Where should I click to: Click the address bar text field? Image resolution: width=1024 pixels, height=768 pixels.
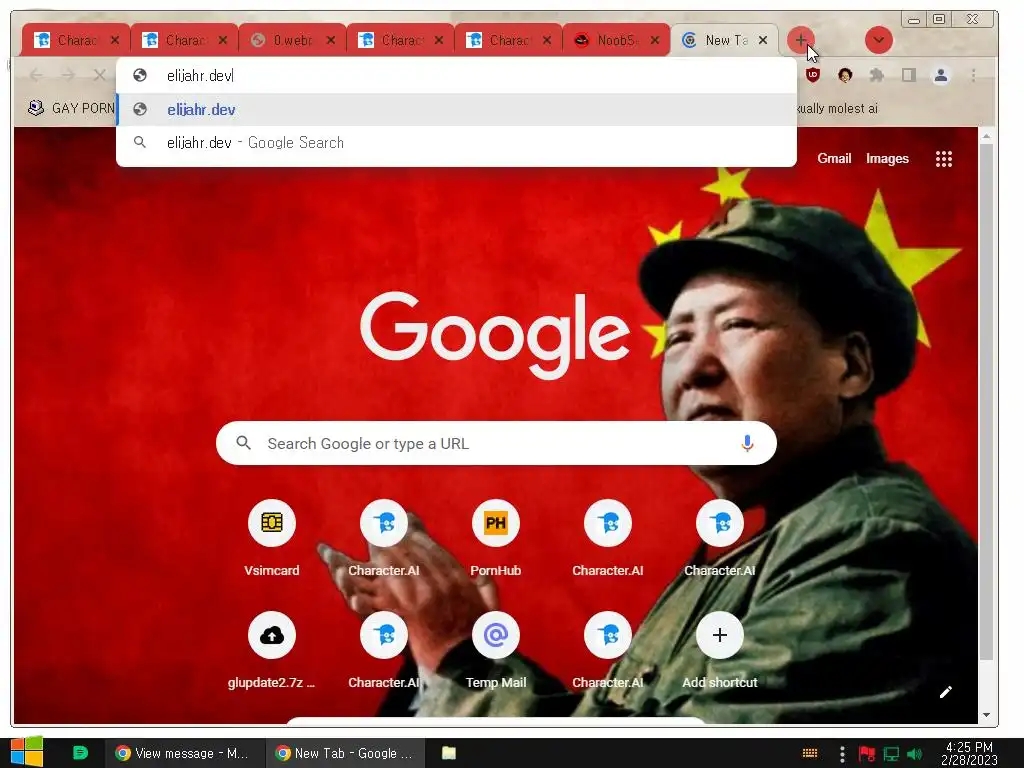coord(456,75)
